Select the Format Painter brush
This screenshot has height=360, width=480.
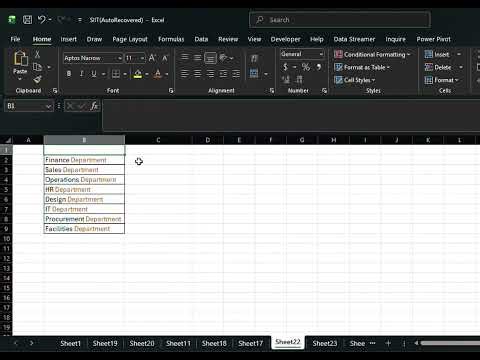point(37,79)
